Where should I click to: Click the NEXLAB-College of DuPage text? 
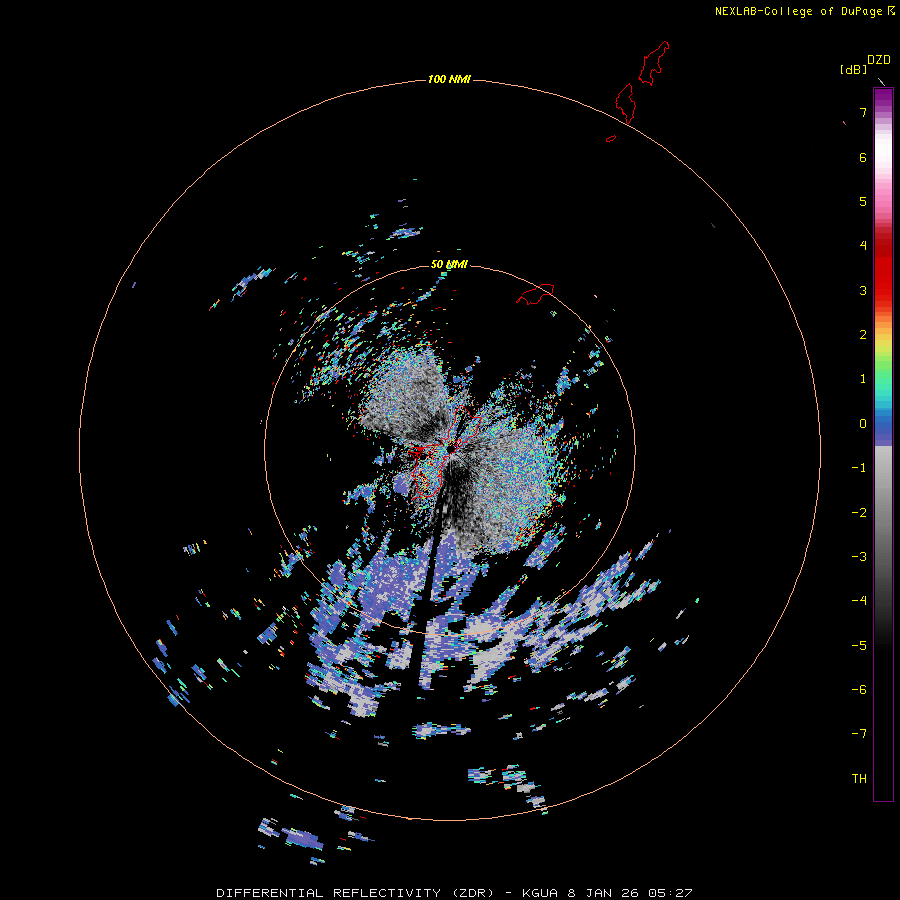click(798, 11)
